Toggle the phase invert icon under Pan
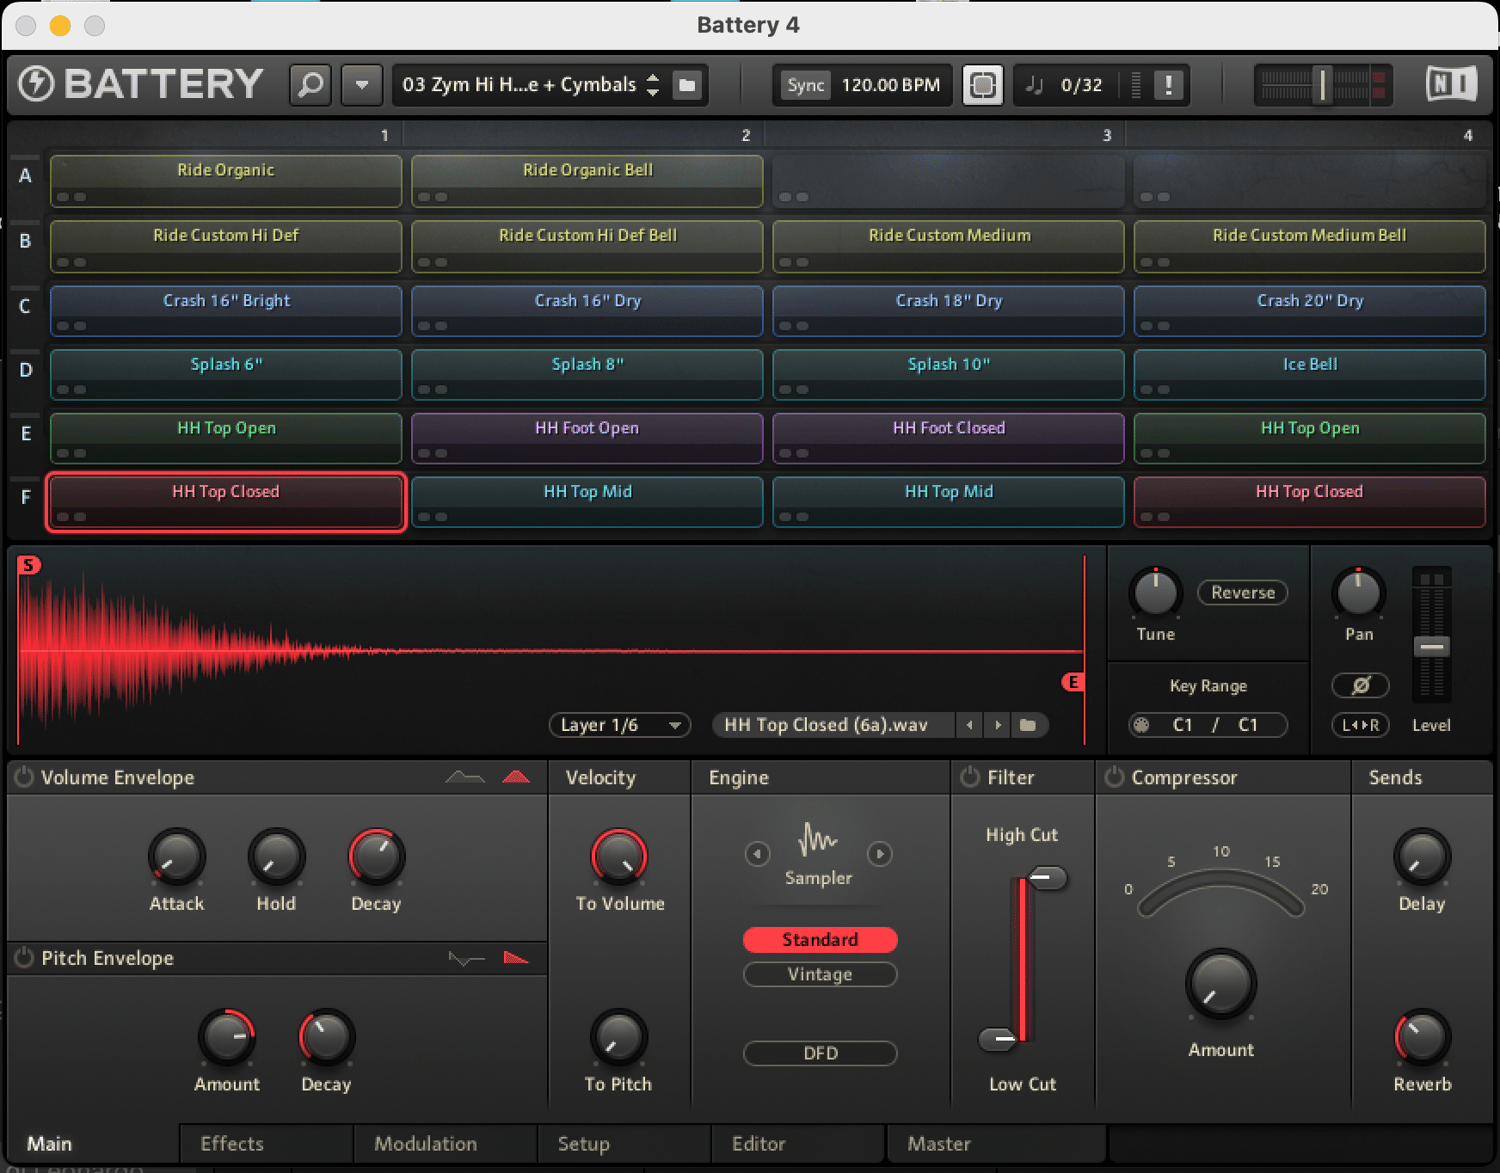1500x1173 pixels. [1360, 686]
